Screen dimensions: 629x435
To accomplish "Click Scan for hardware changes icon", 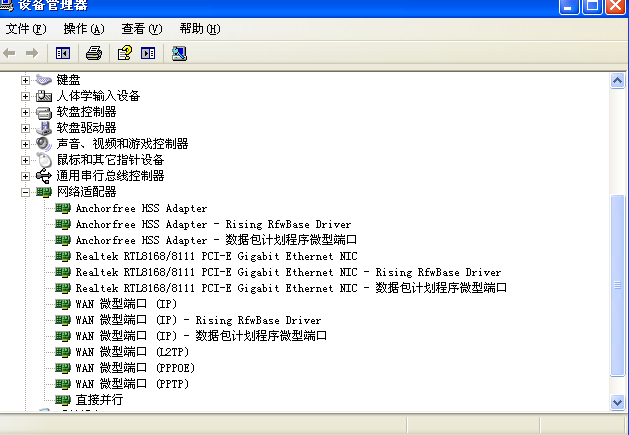I will [x=179, y=53].
